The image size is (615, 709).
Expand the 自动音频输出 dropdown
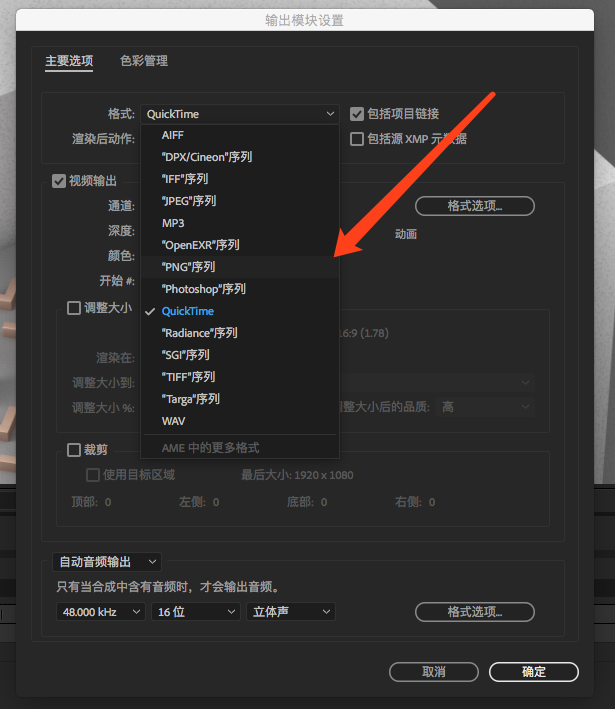tap(107, 563)
